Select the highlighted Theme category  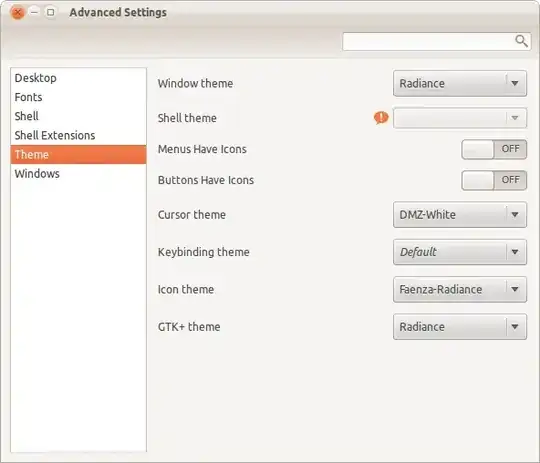78,154
